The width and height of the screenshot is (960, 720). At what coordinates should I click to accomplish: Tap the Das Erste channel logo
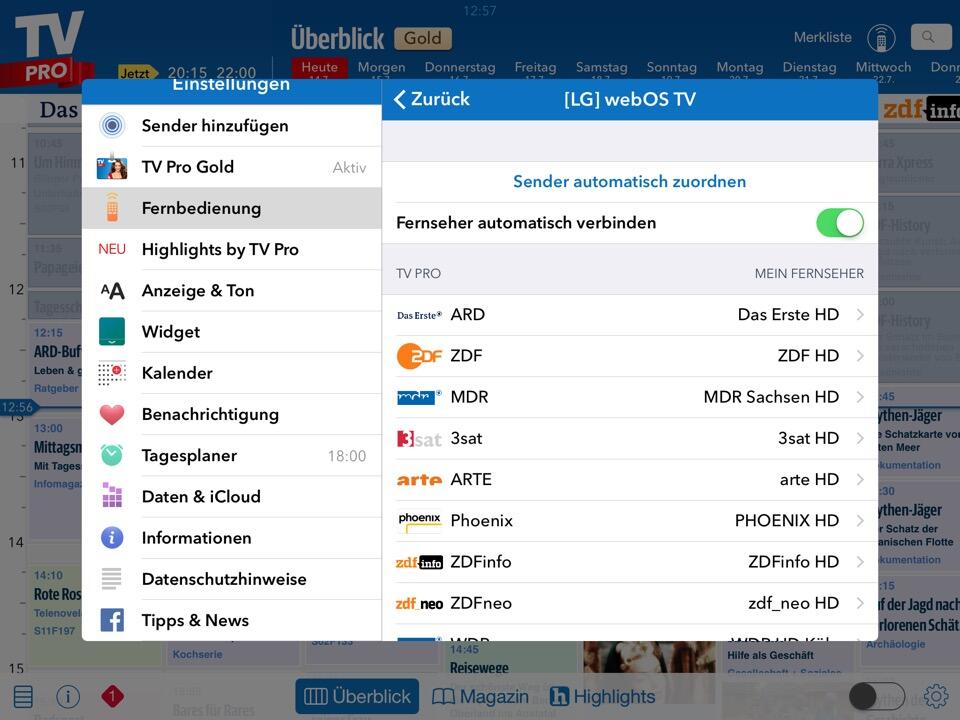coord(419,315)
